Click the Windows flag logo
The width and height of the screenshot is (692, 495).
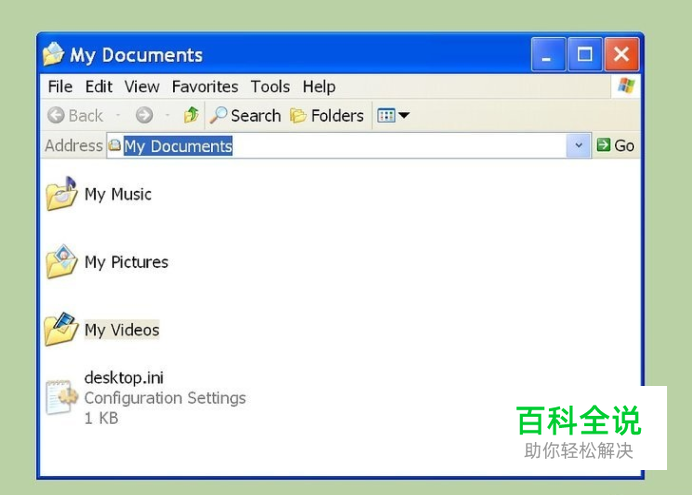626,86
